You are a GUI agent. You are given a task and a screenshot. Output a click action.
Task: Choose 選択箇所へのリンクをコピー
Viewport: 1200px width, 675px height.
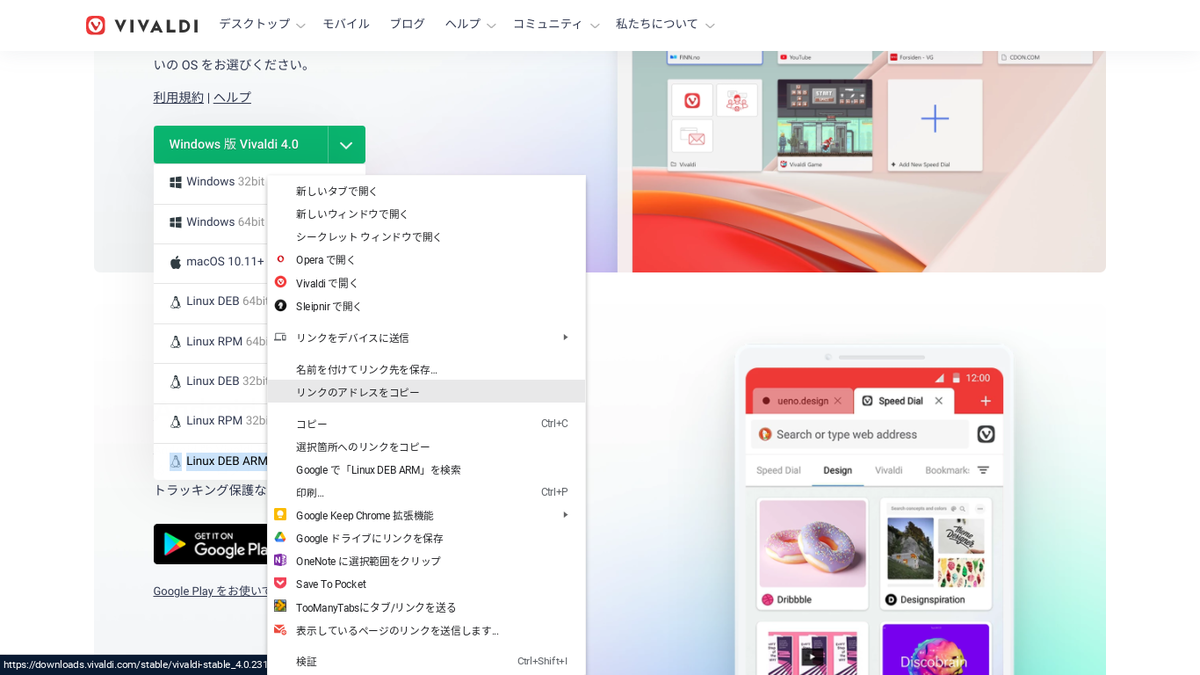pyautogui.click(x=427, y=447)
